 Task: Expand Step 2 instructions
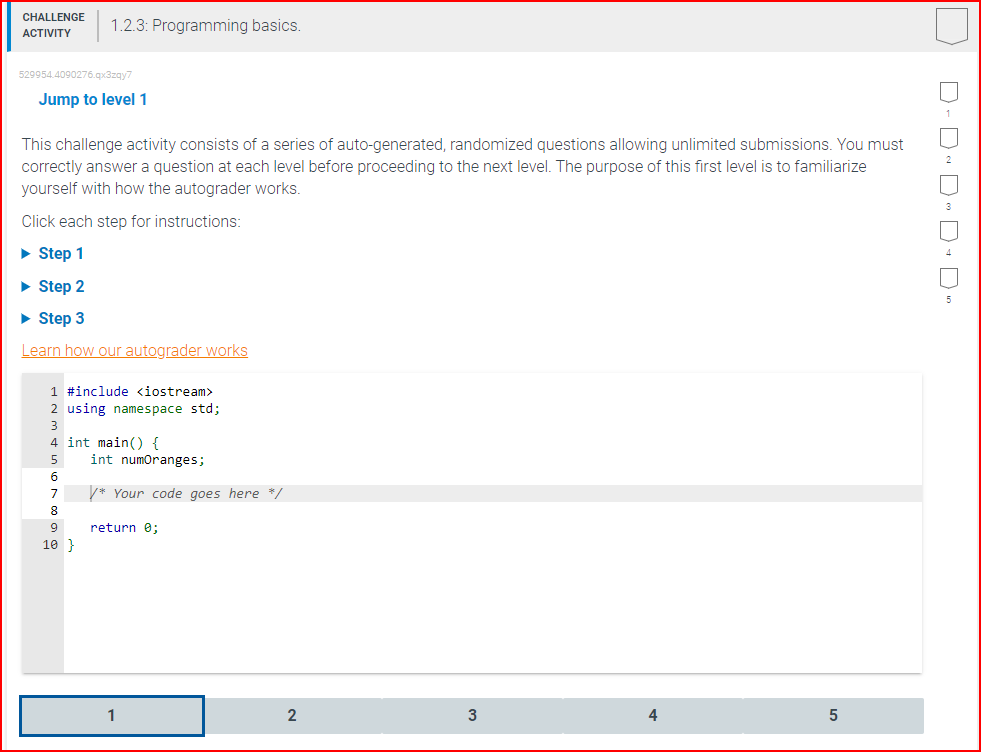click(x=53, y=286)
